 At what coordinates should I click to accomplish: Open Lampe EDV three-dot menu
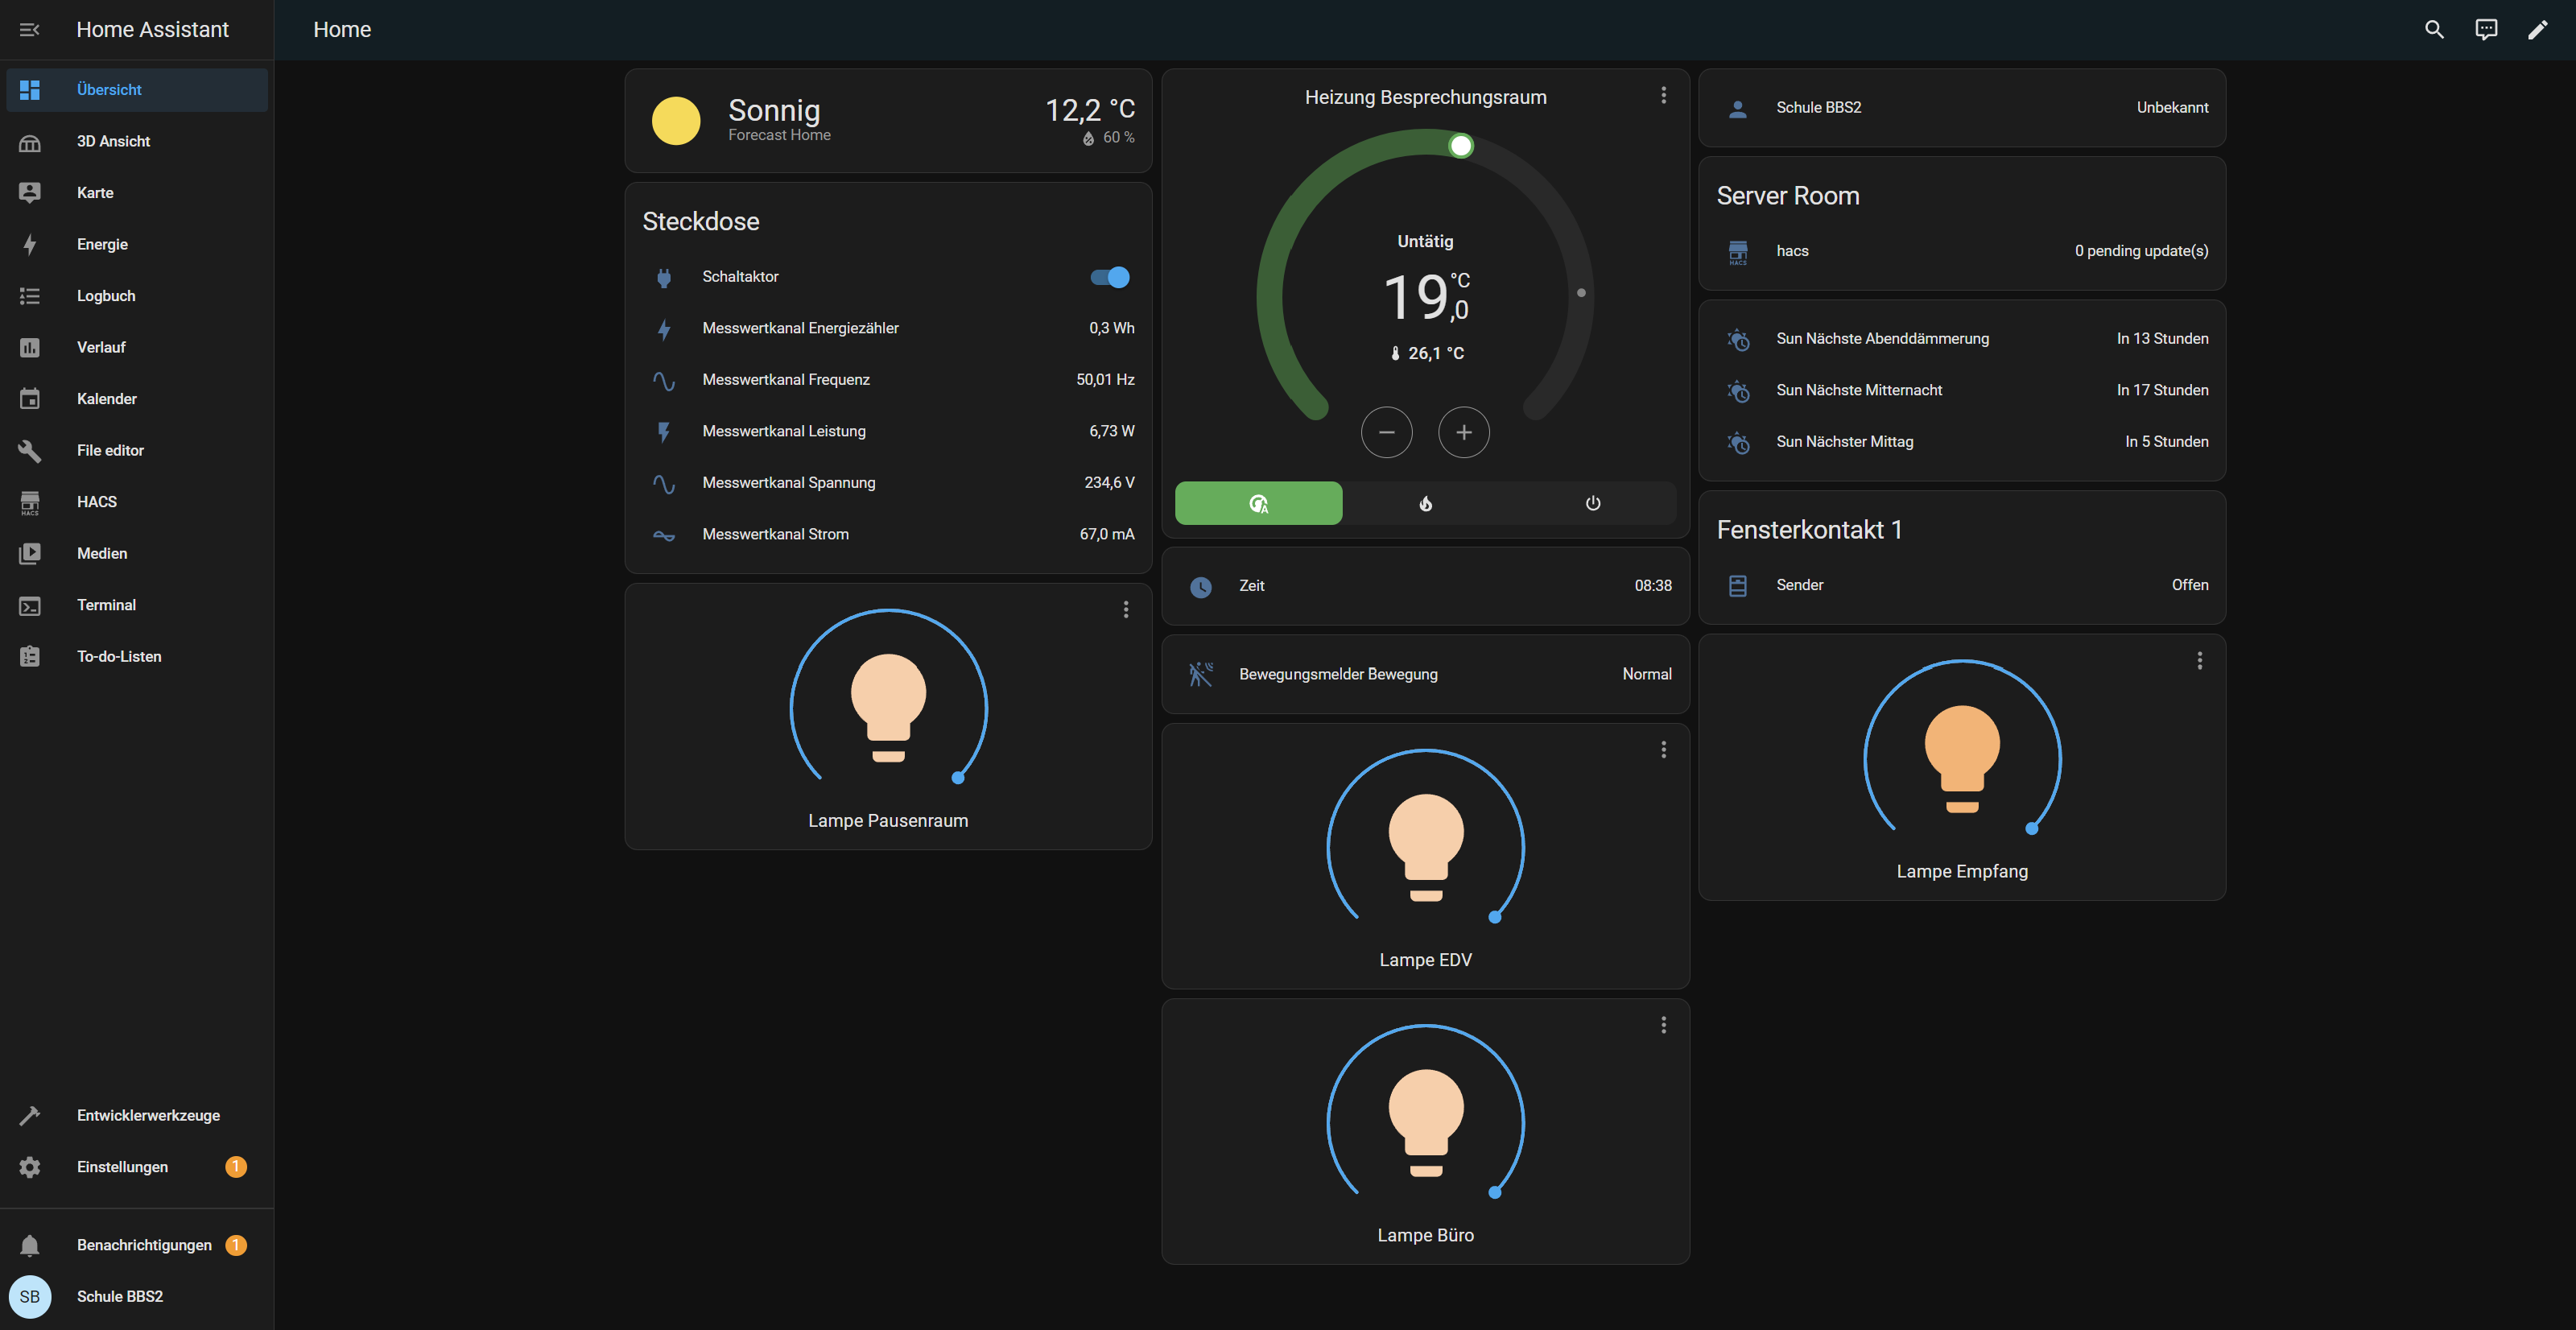click(1663, 750)
